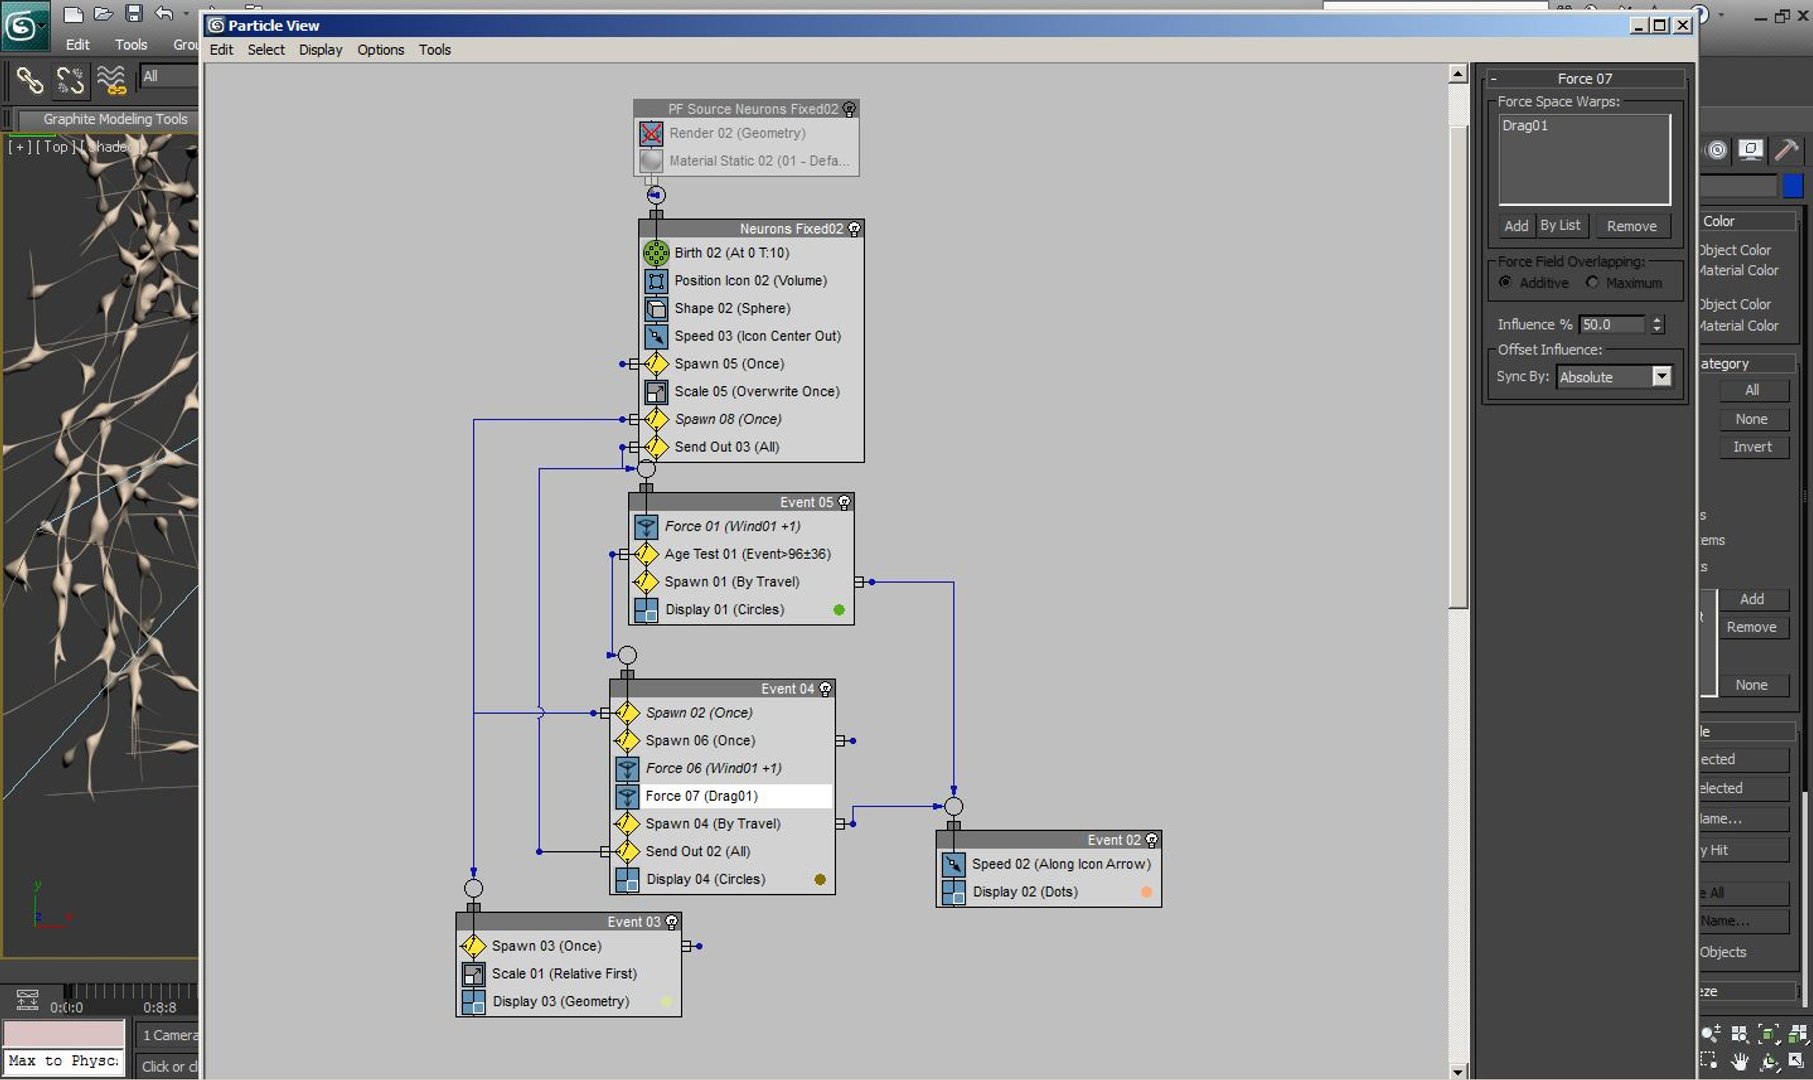Toggle the Neurons Fixed02 event lightbulb
The image size is (1813, 1080).
854,229
